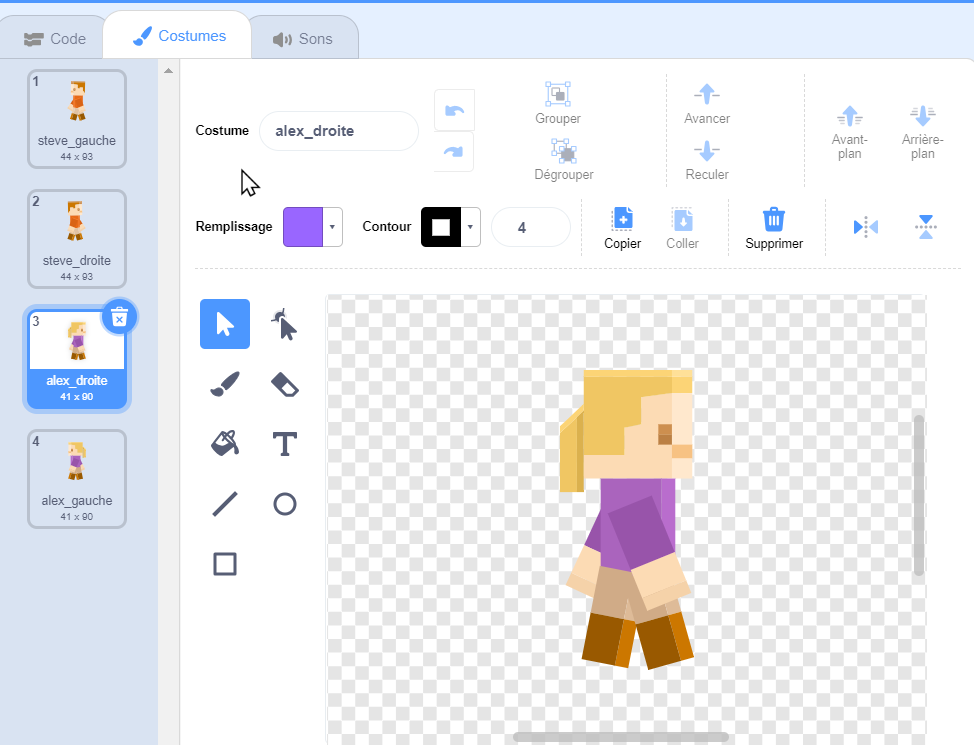Select the Brush tool
The height and width of the screenshot is (745, 974).
coord(225,384)
